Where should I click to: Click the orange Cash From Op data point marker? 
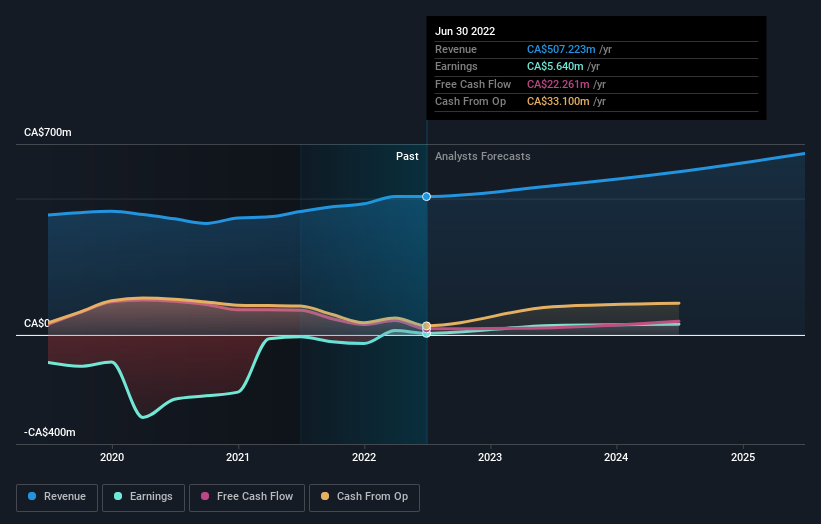click(427, 326)
